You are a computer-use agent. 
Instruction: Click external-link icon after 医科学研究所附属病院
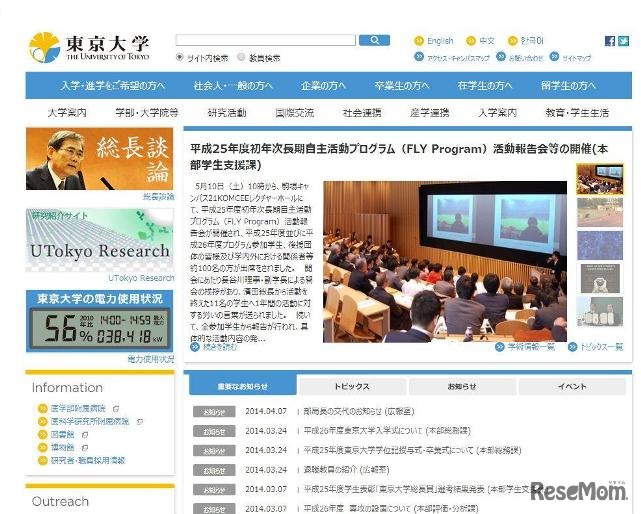[x=140, y=422]
